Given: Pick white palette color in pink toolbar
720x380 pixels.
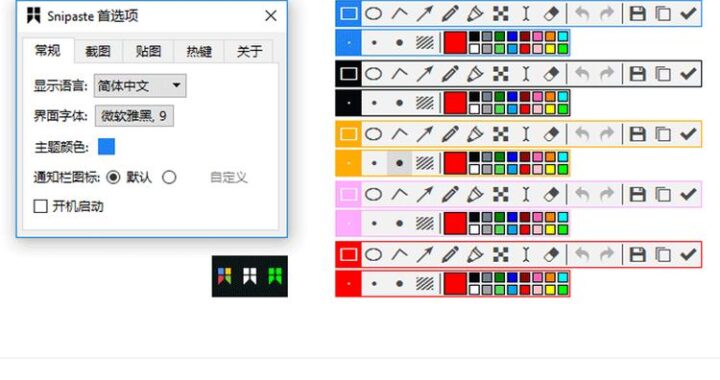Looking at the screenshot, I should (x=474, y=229).
